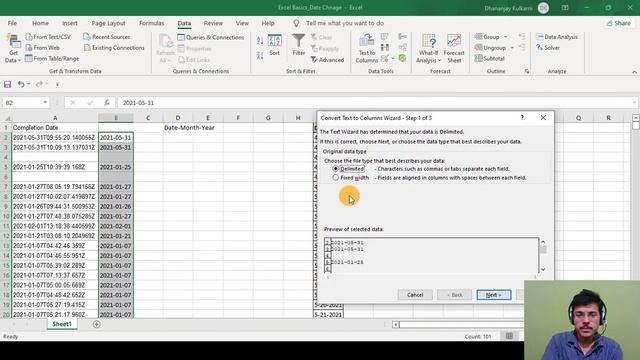Screen dimensions: 640x360
Task: Open Data Analysis tool
Action: point(557,37)
